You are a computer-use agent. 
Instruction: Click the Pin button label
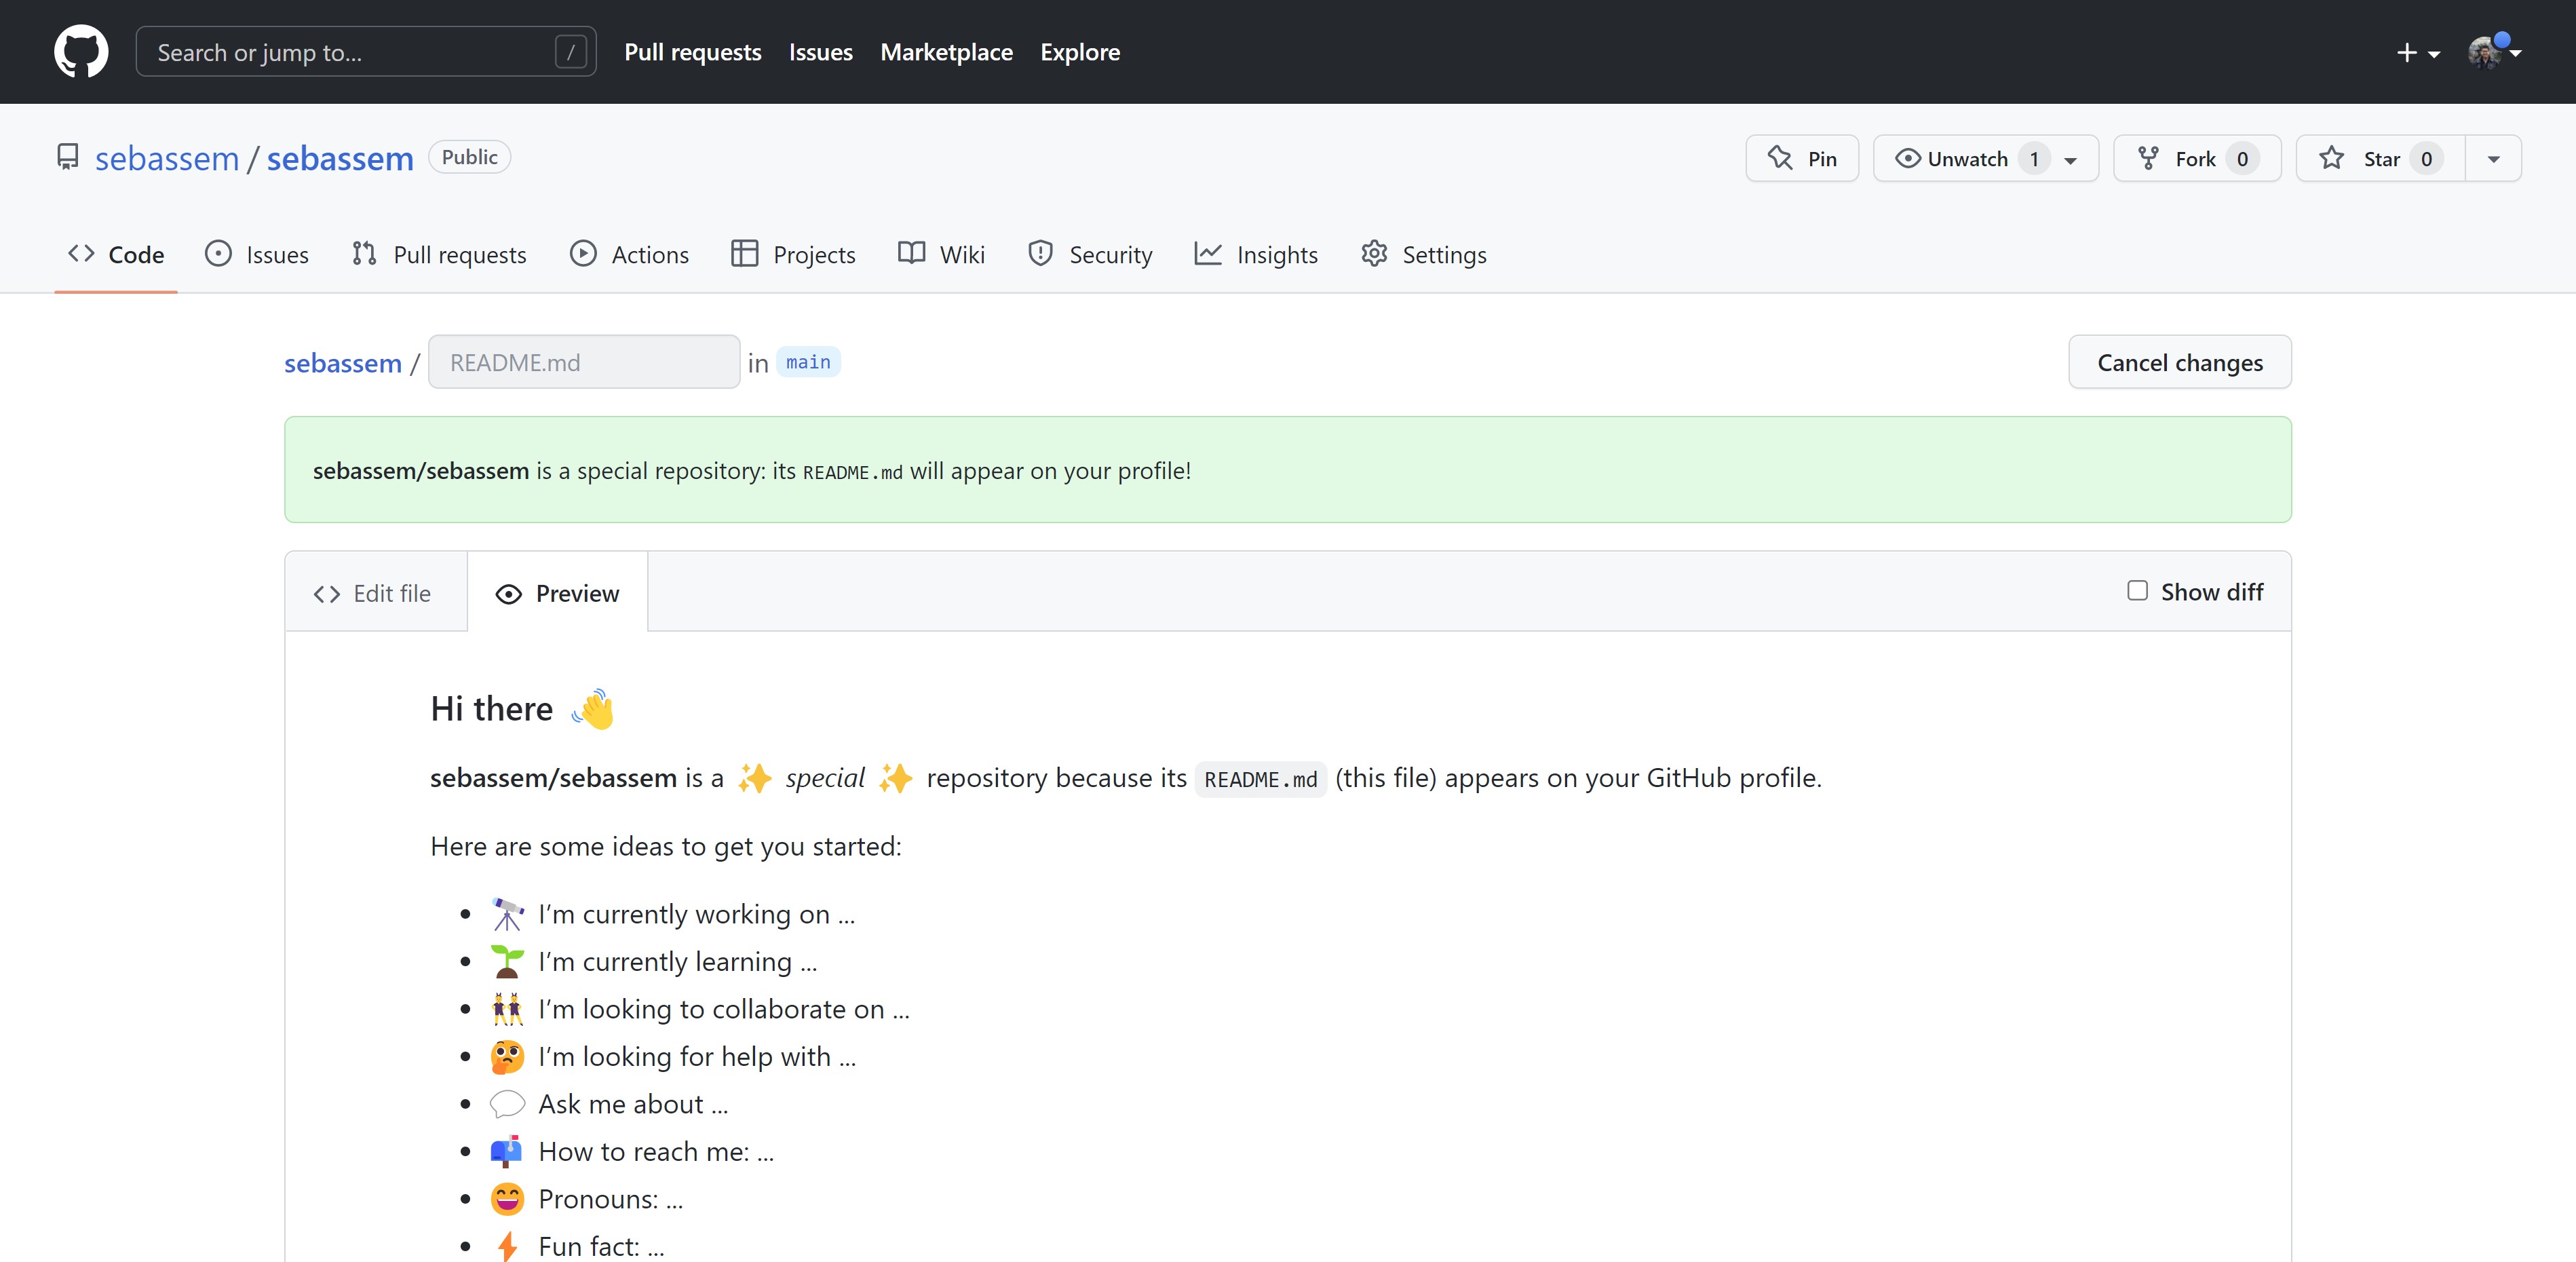tap(1822, 159)
